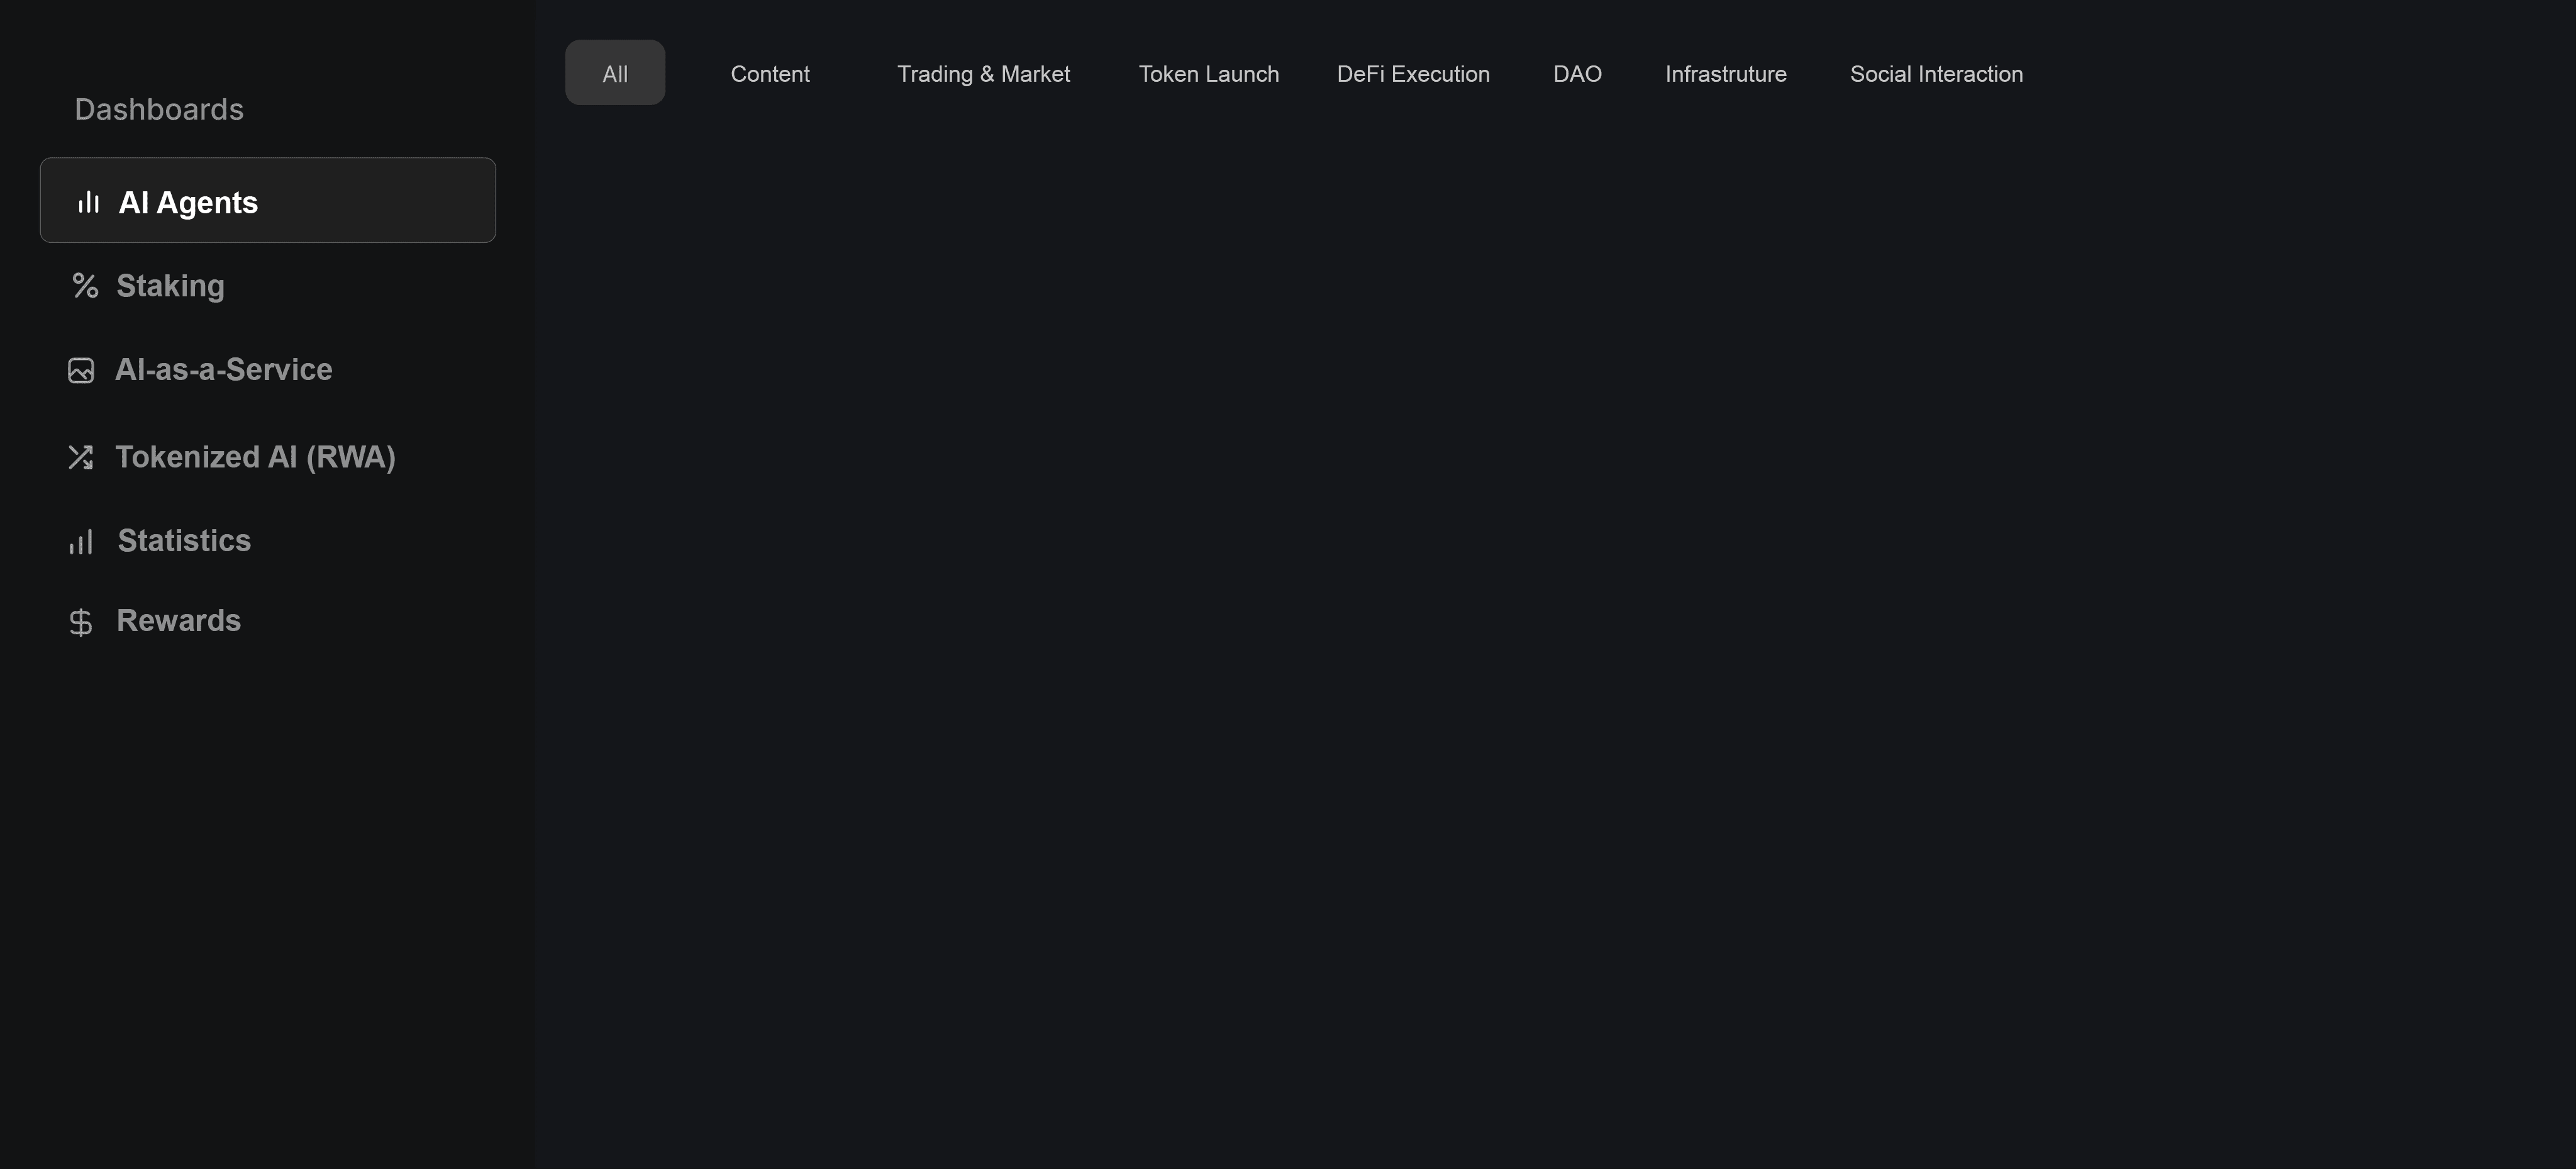Click the bar chart icon beside Statistics
This screenshot has width=2576, height=1169.
click(x=81, y=542)
